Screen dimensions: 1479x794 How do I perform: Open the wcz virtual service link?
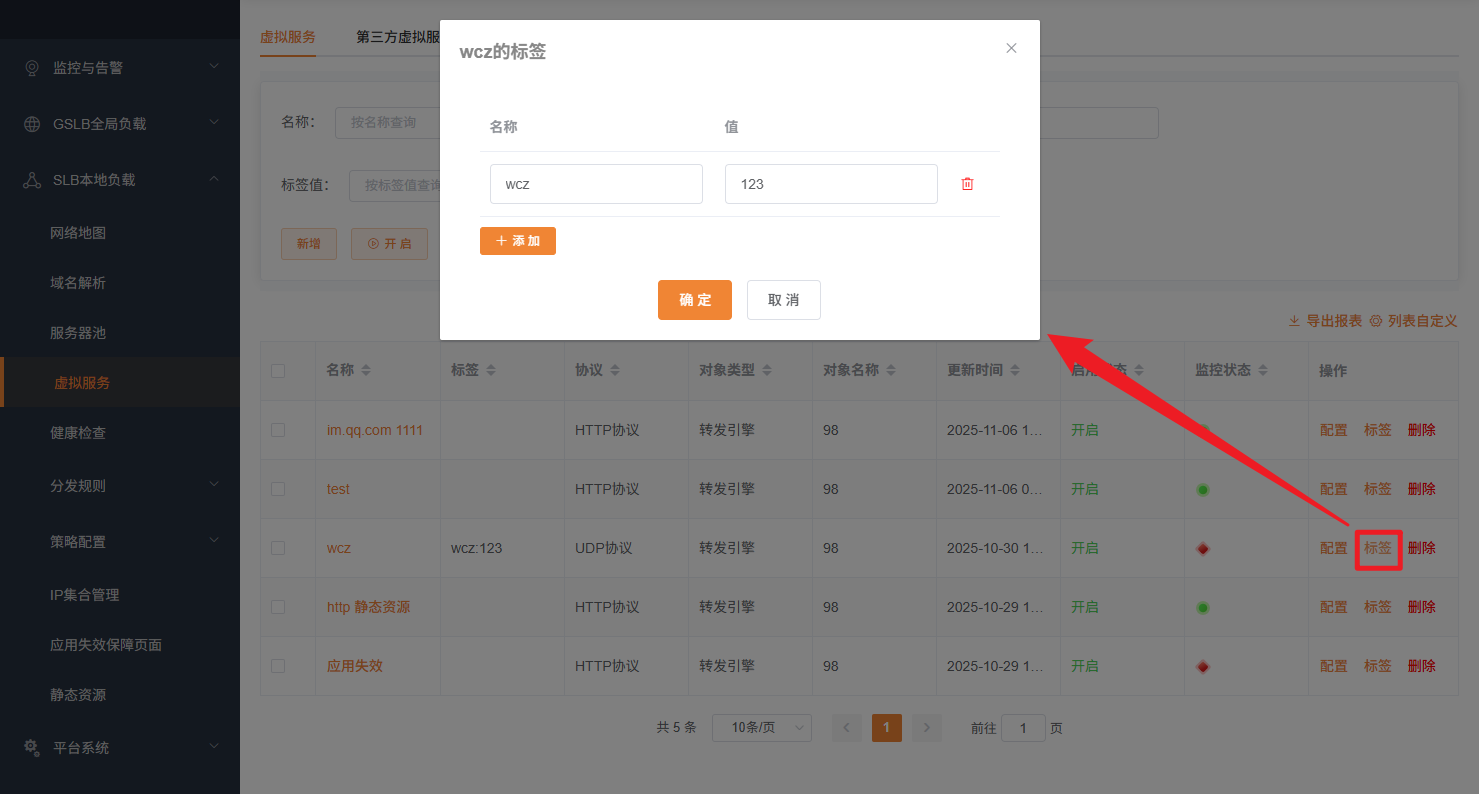(338, 548)
